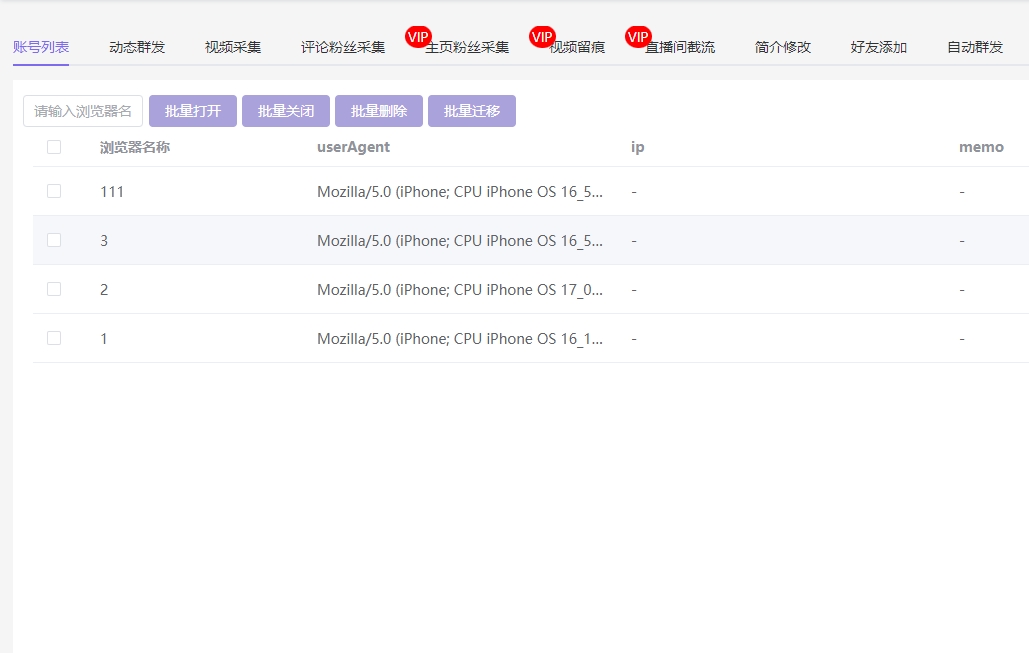The image size is (1029, 653).
Task: Click the userAgent column header
Action: [x=353, y=147]
